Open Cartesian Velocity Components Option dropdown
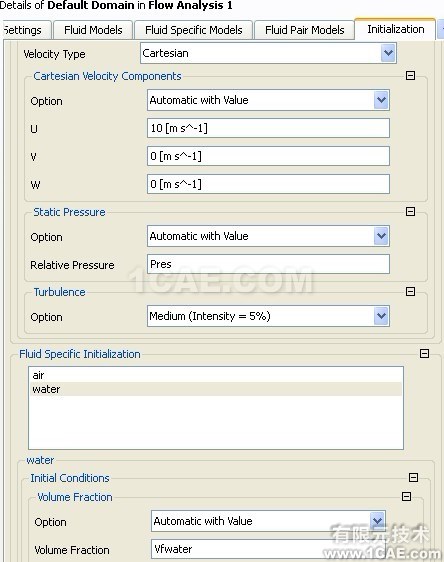The image size is (444, 562). pos(381,100)
